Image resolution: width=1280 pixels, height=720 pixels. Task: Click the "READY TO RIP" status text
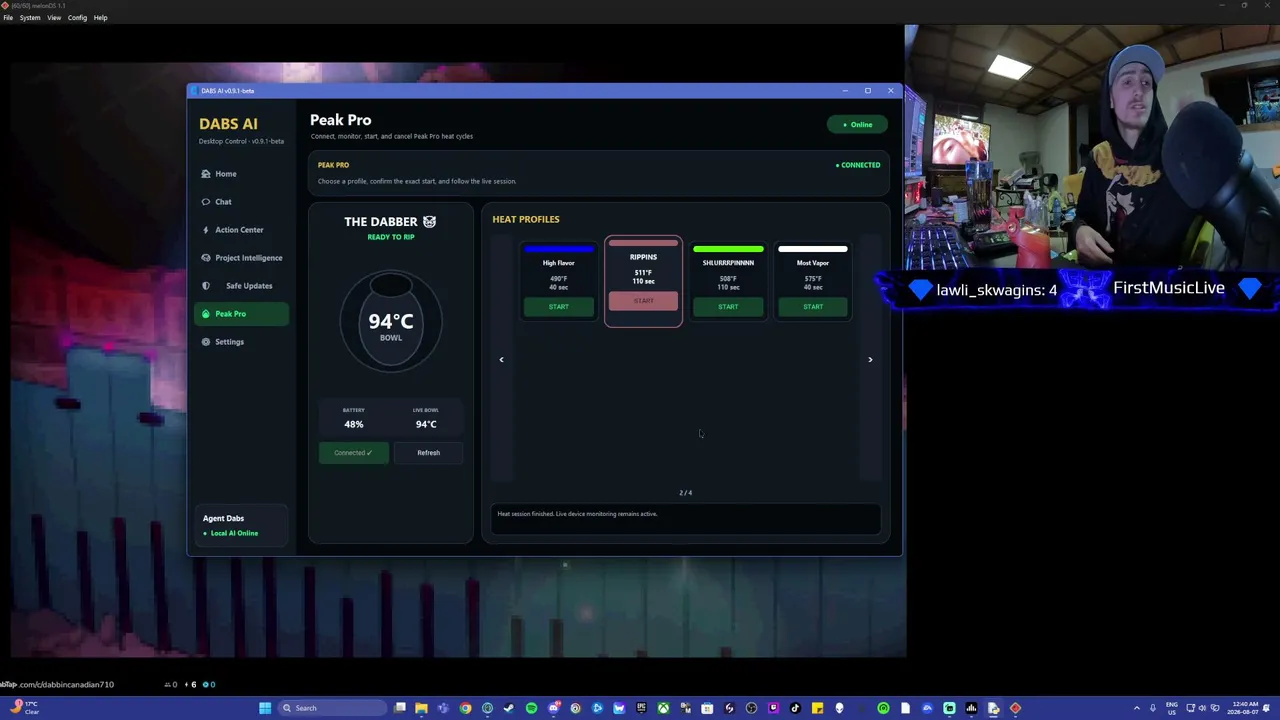[x=391, y=237]
